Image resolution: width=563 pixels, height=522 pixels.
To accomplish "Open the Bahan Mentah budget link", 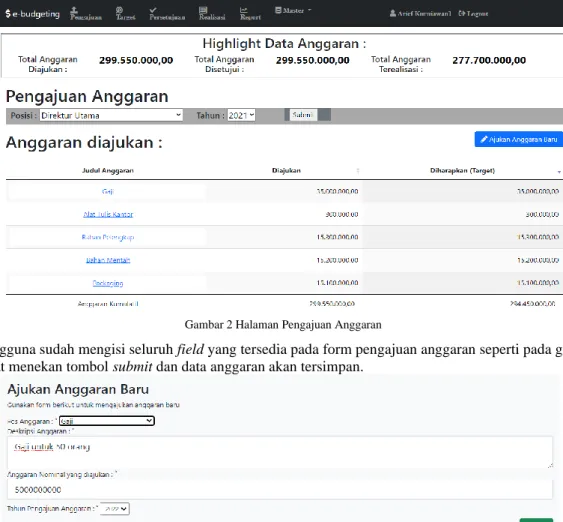I will click(108, 260).
